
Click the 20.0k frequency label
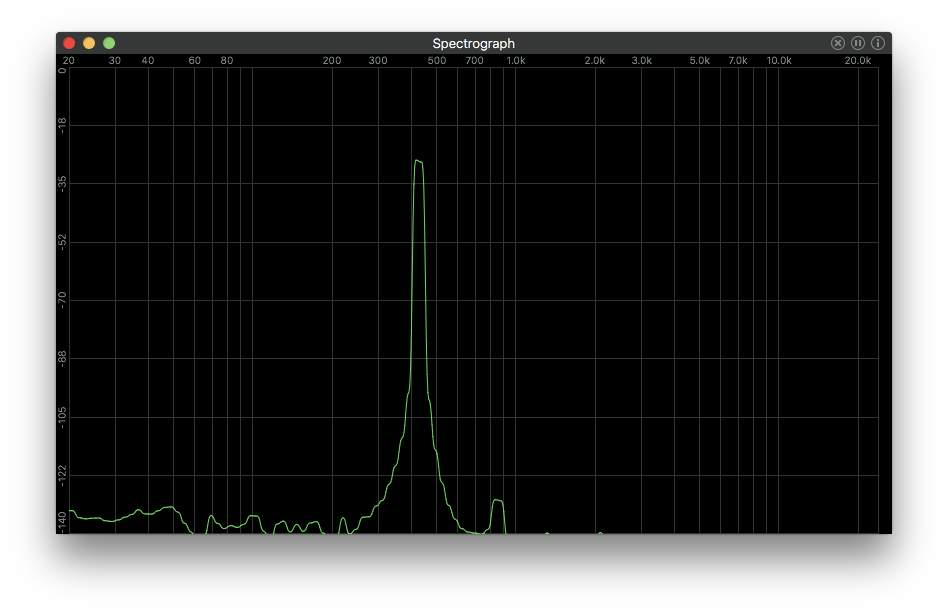(858, 60)
